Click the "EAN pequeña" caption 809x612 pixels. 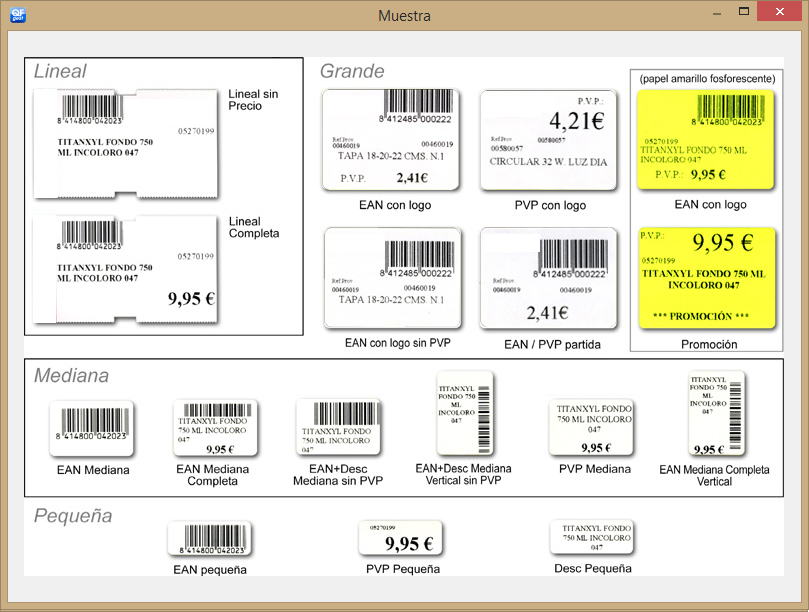coord(210,570)
